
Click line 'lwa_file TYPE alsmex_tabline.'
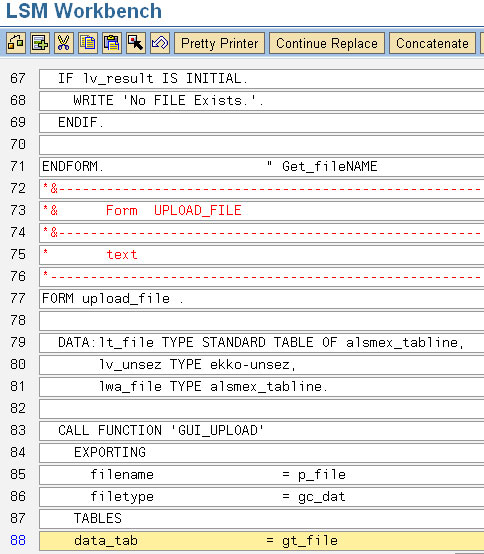click(261, 387)
